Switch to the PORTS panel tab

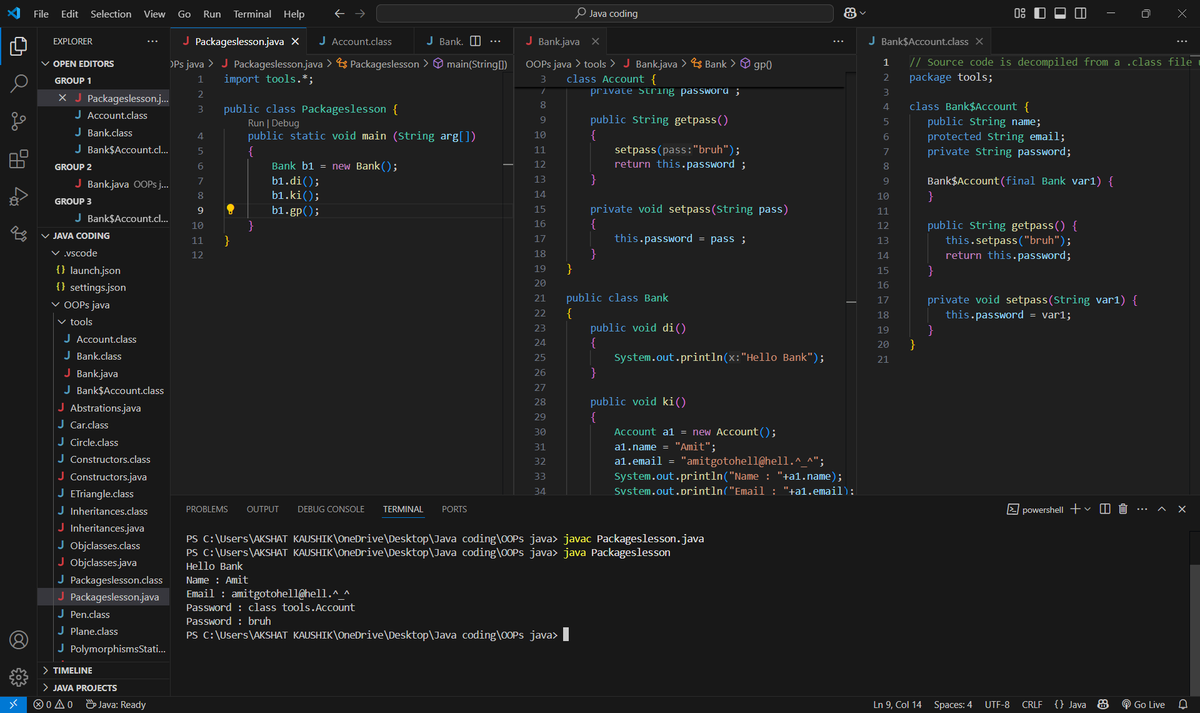454,510
